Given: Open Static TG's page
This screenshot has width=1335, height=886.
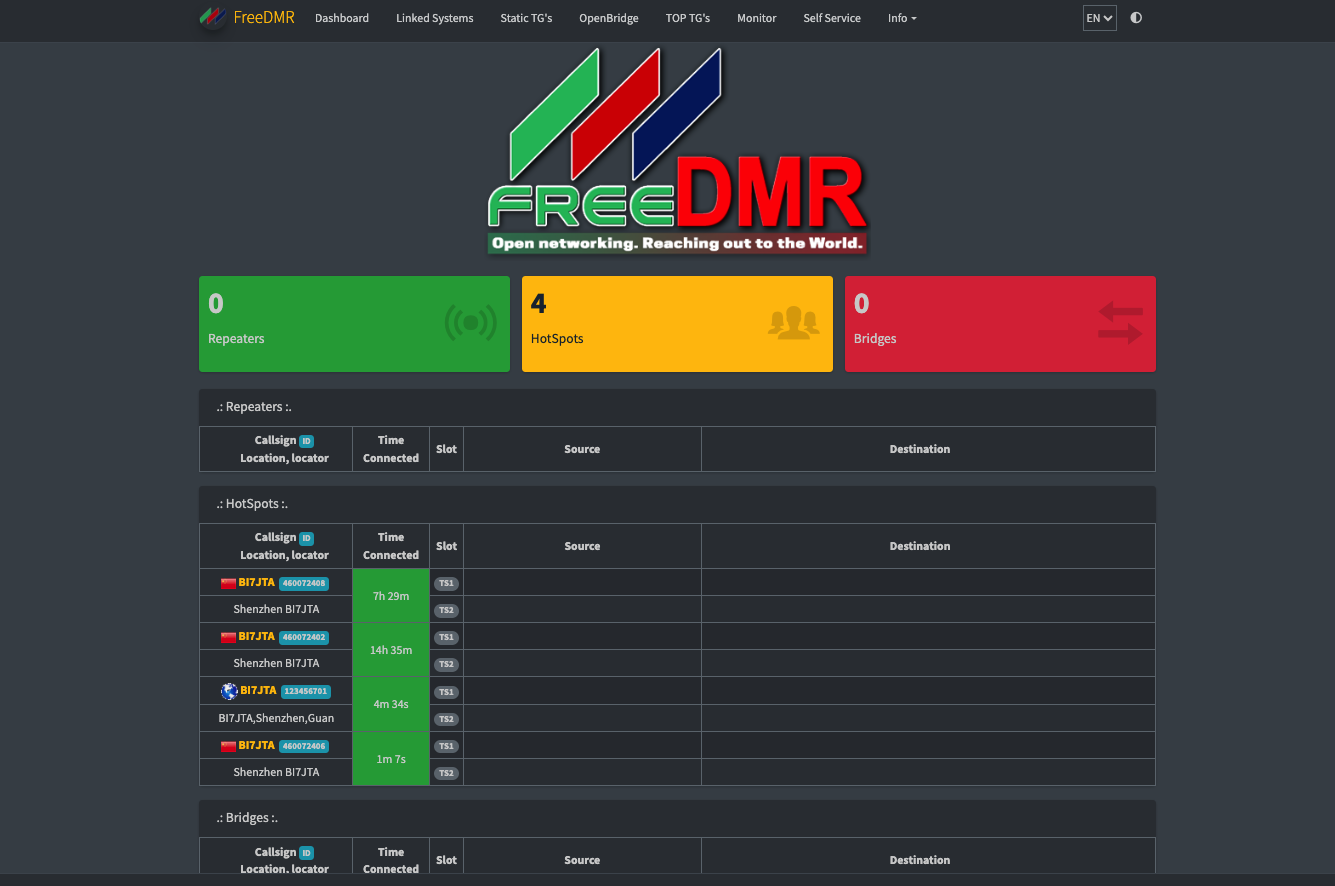Looking at the screenshot, I should click(x=526, y=18).
